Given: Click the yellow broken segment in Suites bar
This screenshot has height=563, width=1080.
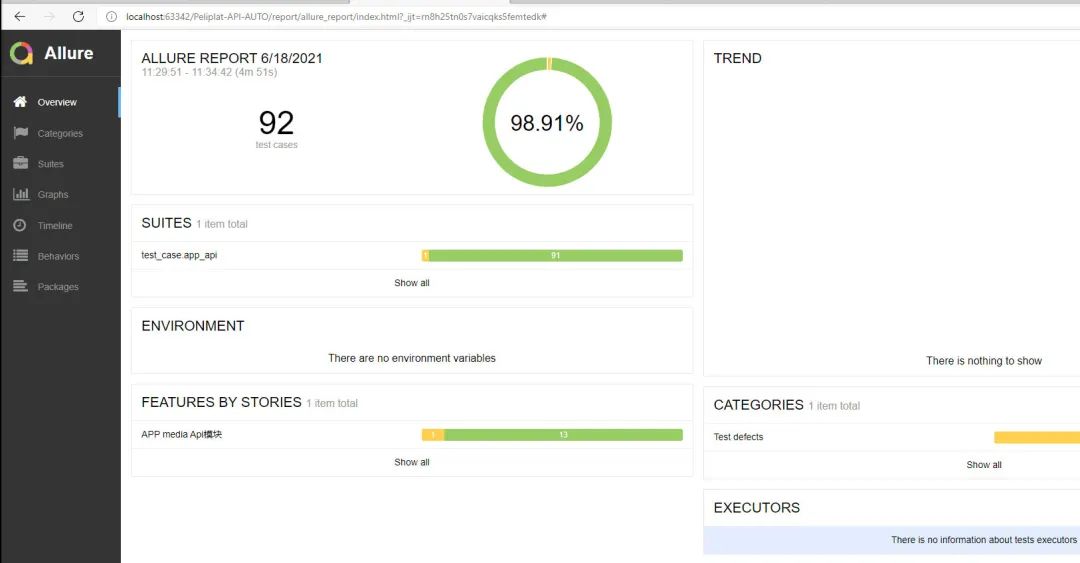Looking at the screenshot, I should [426, 256].
